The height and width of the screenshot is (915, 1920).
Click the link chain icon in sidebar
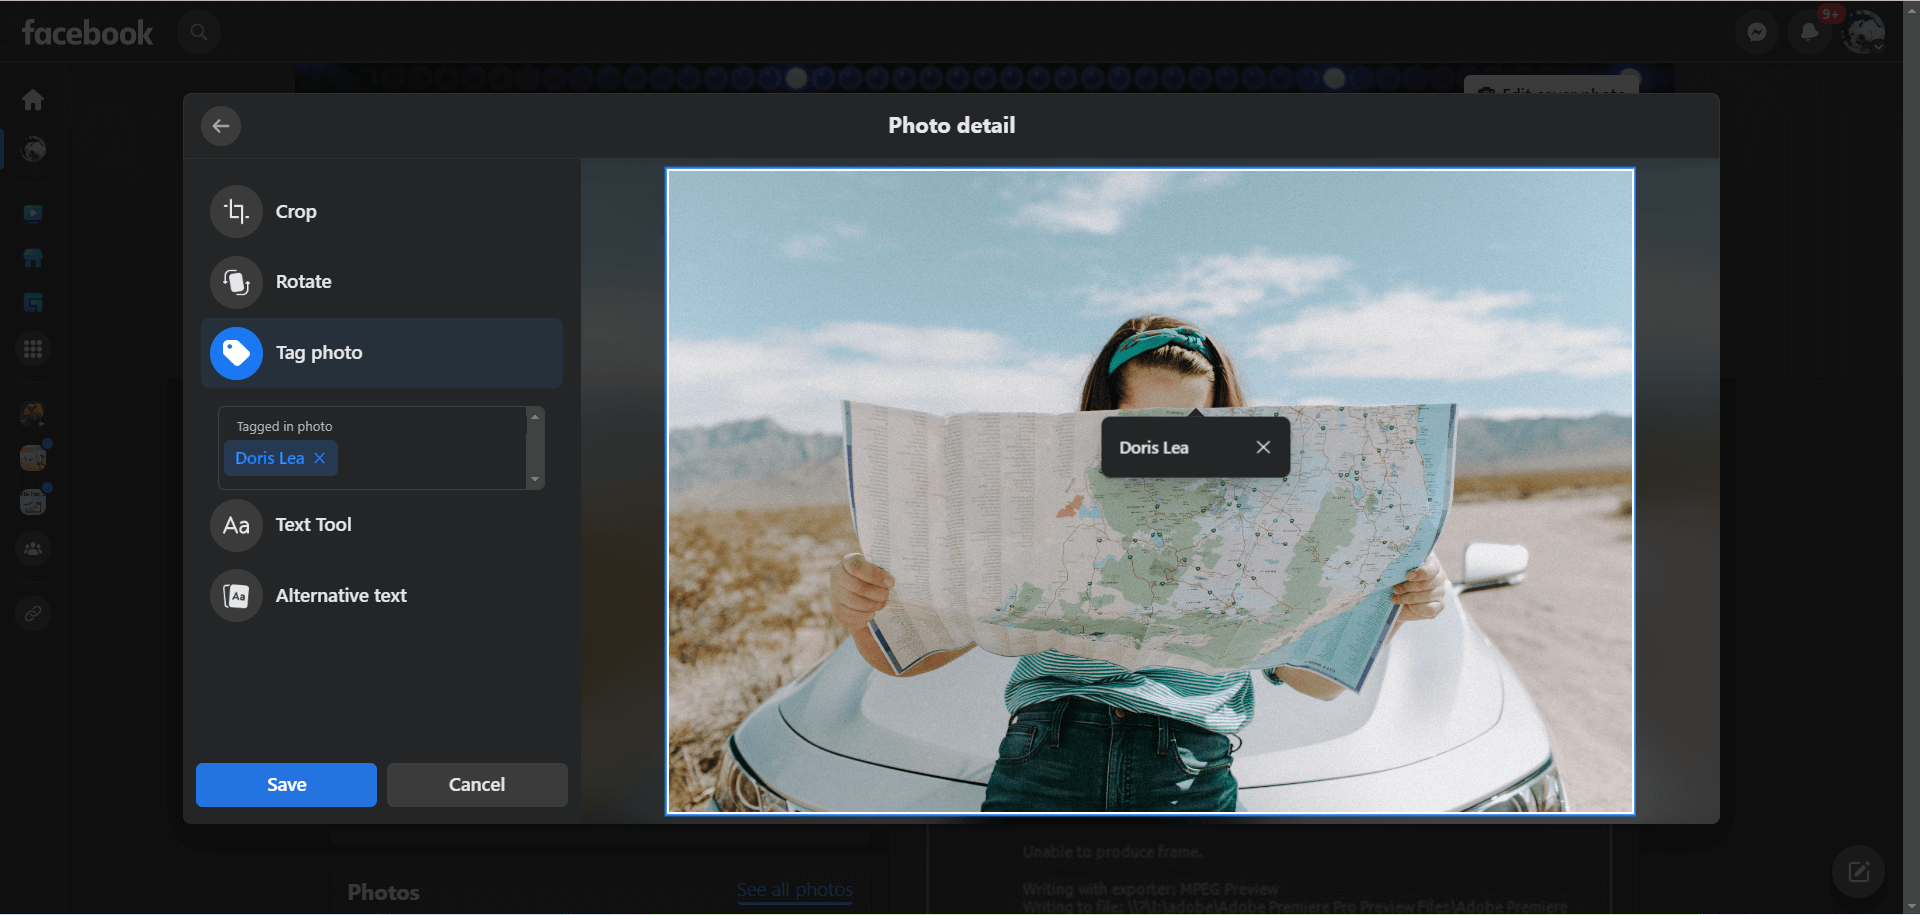point(33,613)
